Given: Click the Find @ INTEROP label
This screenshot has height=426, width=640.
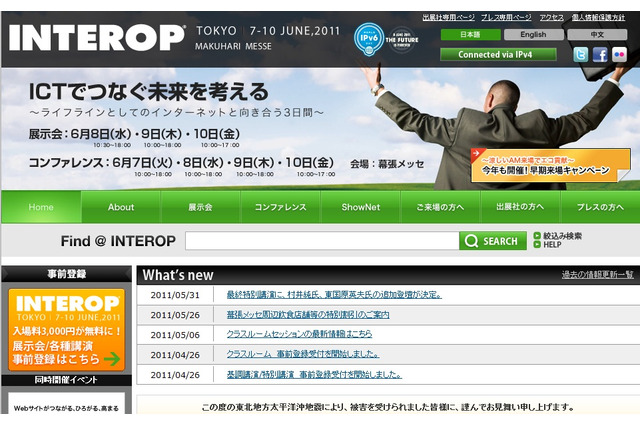Looking at the screenshot, I should pos(118,241).
